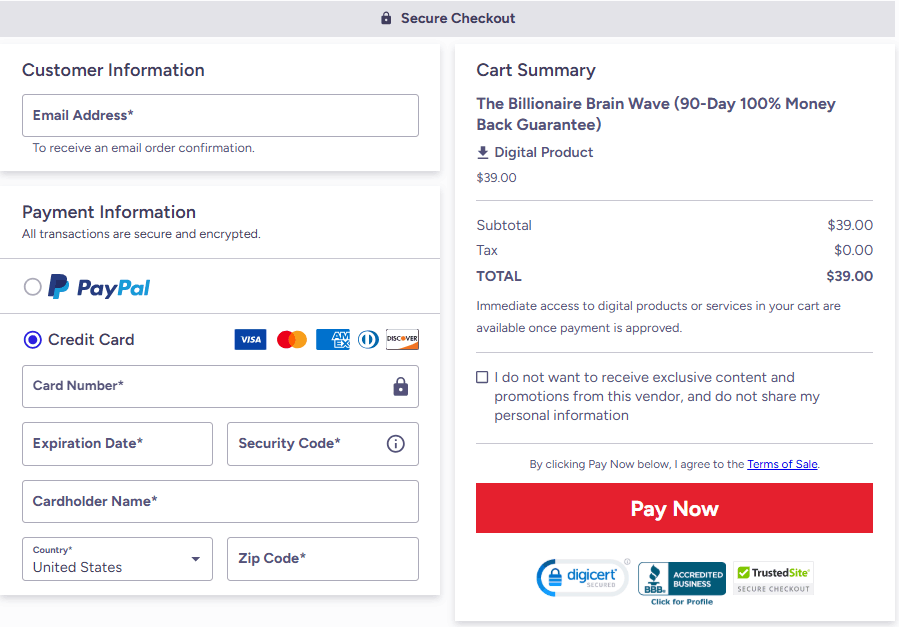Check the opt-out of promotions checkbox
Viewport: 899px width, 627px height.
pyautogui.click(x=482, y=377)
